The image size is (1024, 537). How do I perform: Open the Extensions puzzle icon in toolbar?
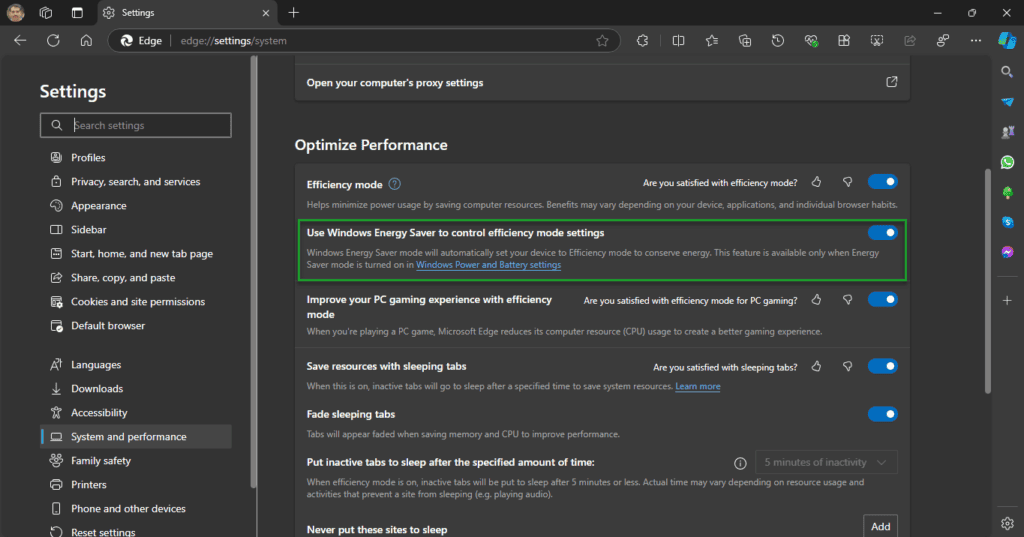point(642,41)
